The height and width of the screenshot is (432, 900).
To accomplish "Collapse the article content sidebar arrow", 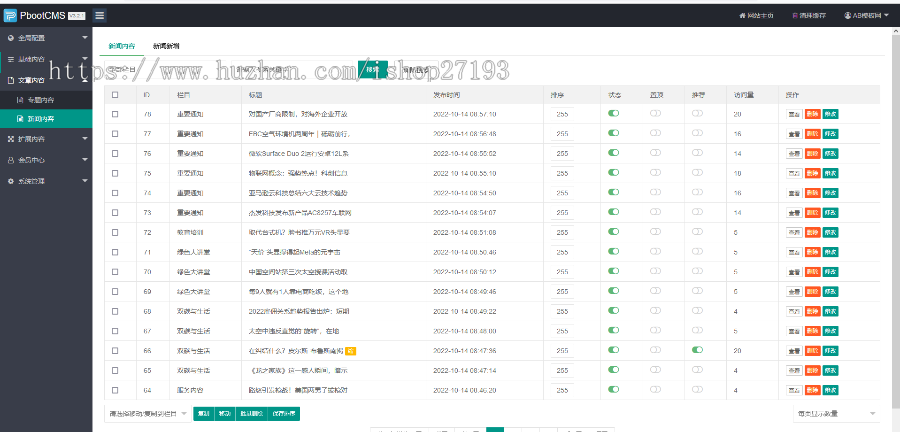I will [x=85, y=80].
